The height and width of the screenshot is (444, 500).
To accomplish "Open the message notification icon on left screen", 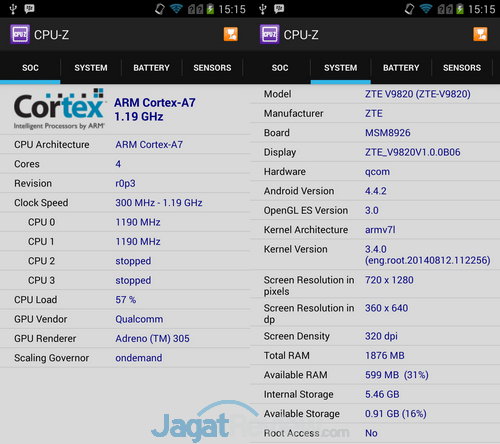I will tap(29, 9).
